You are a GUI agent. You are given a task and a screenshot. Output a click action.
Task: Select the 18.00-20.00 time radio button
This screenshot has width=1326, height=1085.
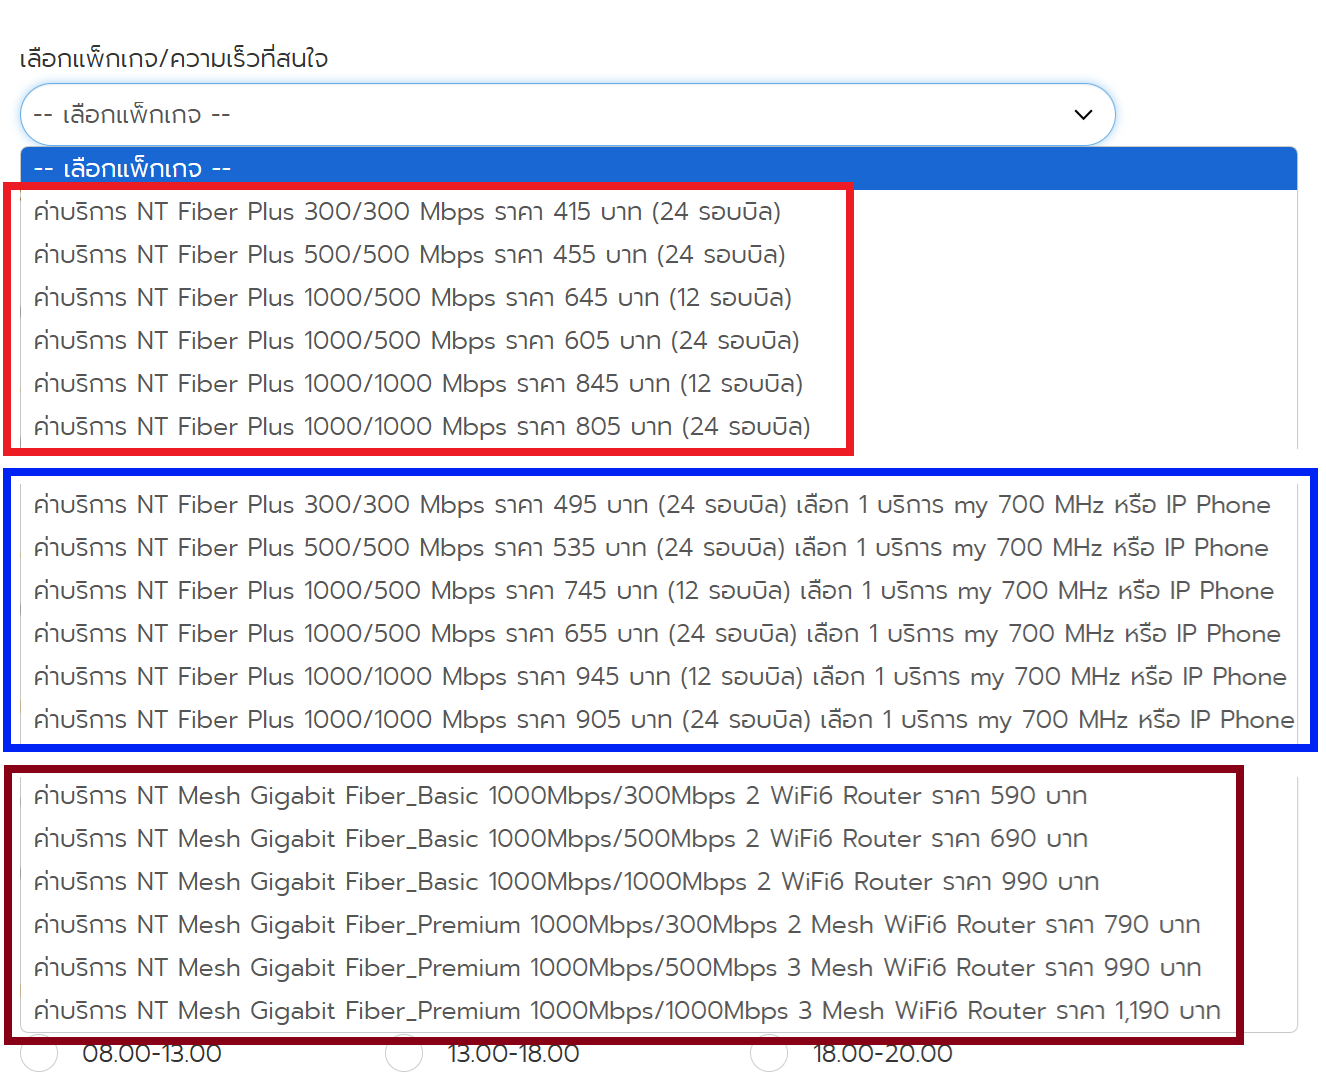point(769,1053)
